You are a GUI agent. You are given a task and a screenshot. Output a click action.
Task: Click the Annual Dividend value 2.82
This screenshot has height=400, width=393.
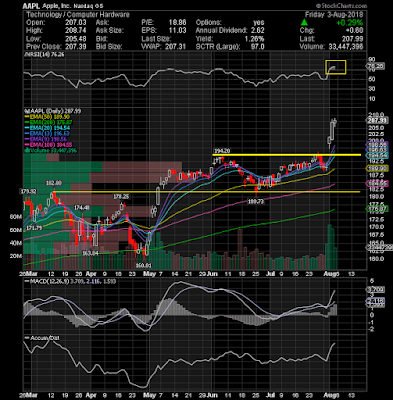(258, 31)
